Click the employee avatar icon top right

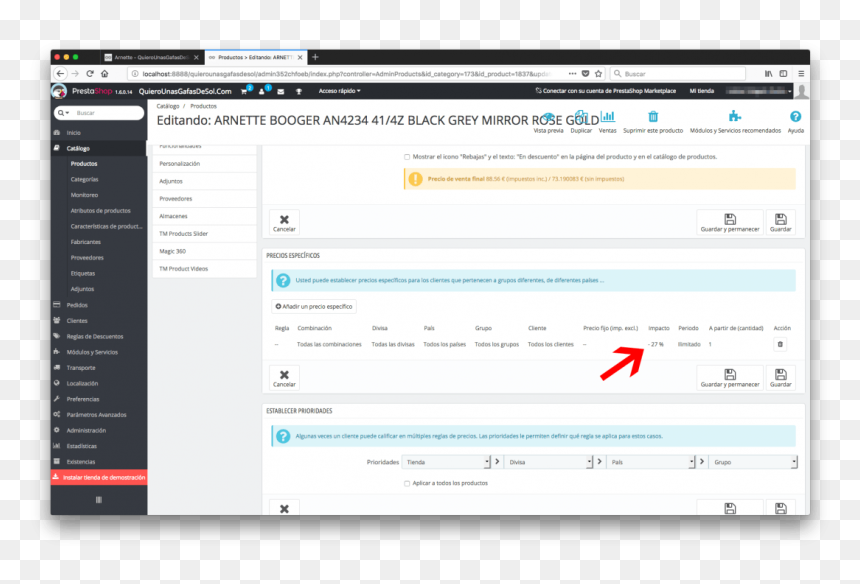point(801,92)
